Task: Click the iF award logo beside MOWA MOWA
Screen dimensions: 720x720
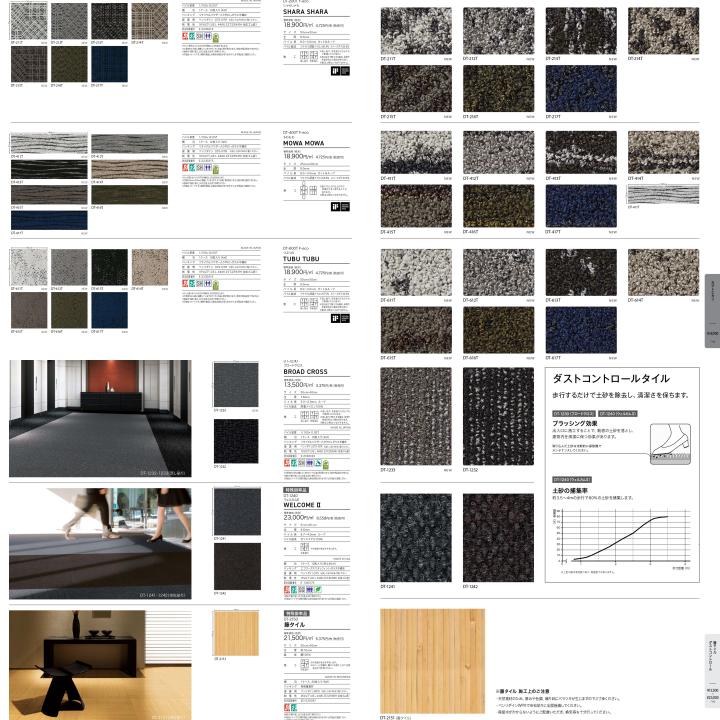Action: tap(340, 207)
